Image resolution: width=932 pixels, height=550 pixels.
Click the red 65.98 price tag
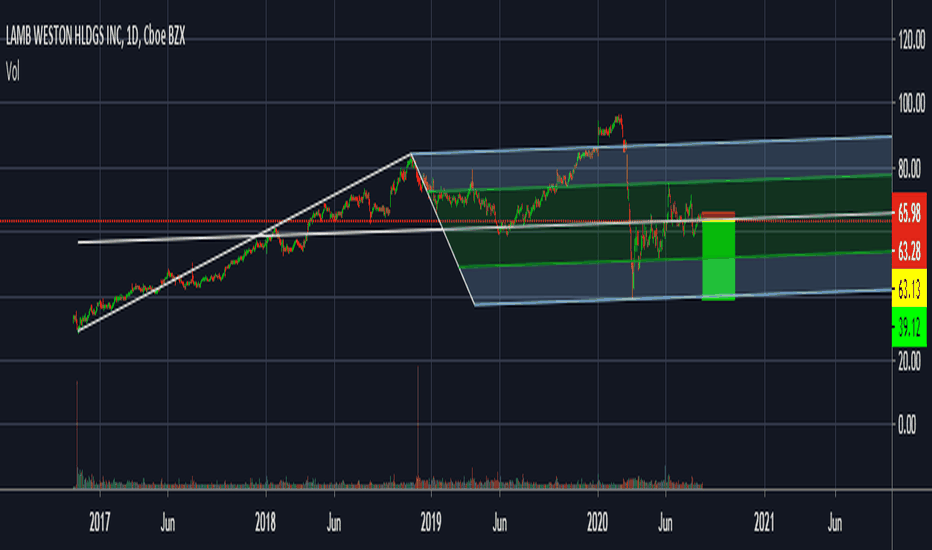(x=909, y=212)
